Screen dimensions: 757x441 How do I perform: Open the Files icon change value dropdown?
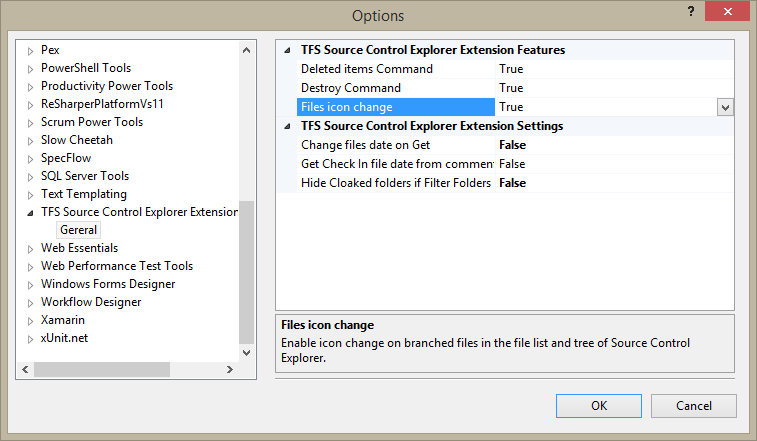coord(725,107)
